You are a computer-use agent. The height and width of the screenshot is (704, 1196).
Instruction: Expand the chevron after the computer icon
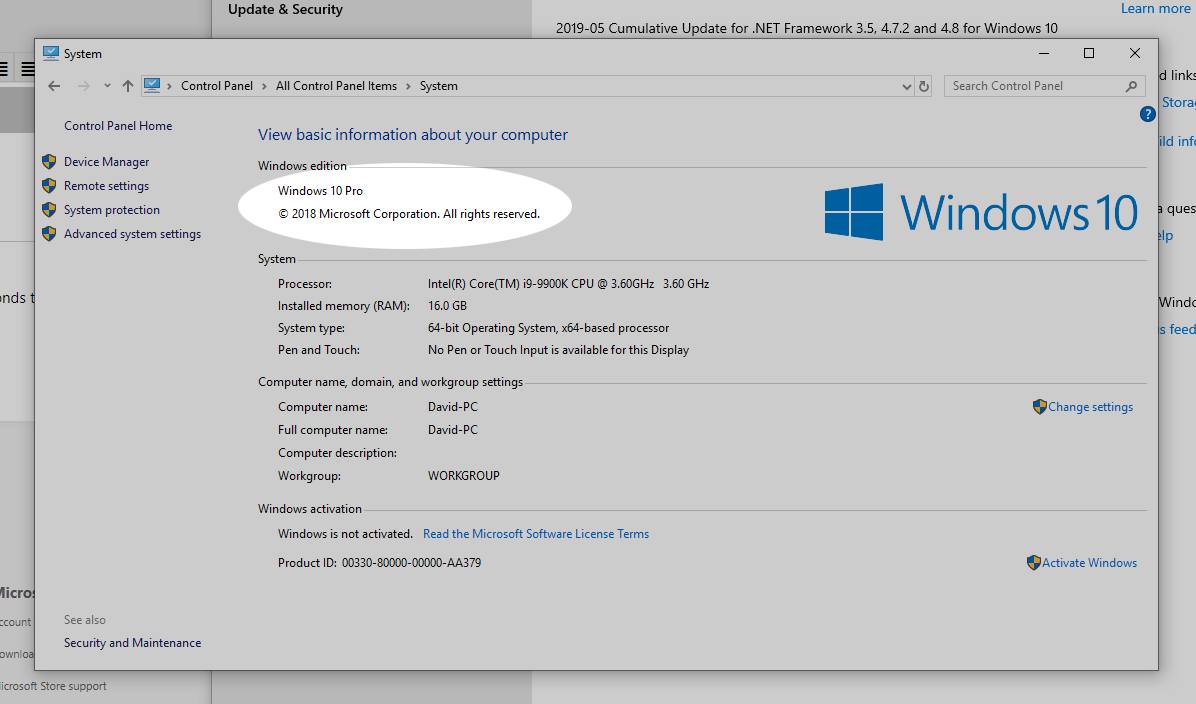pos(169,86)
